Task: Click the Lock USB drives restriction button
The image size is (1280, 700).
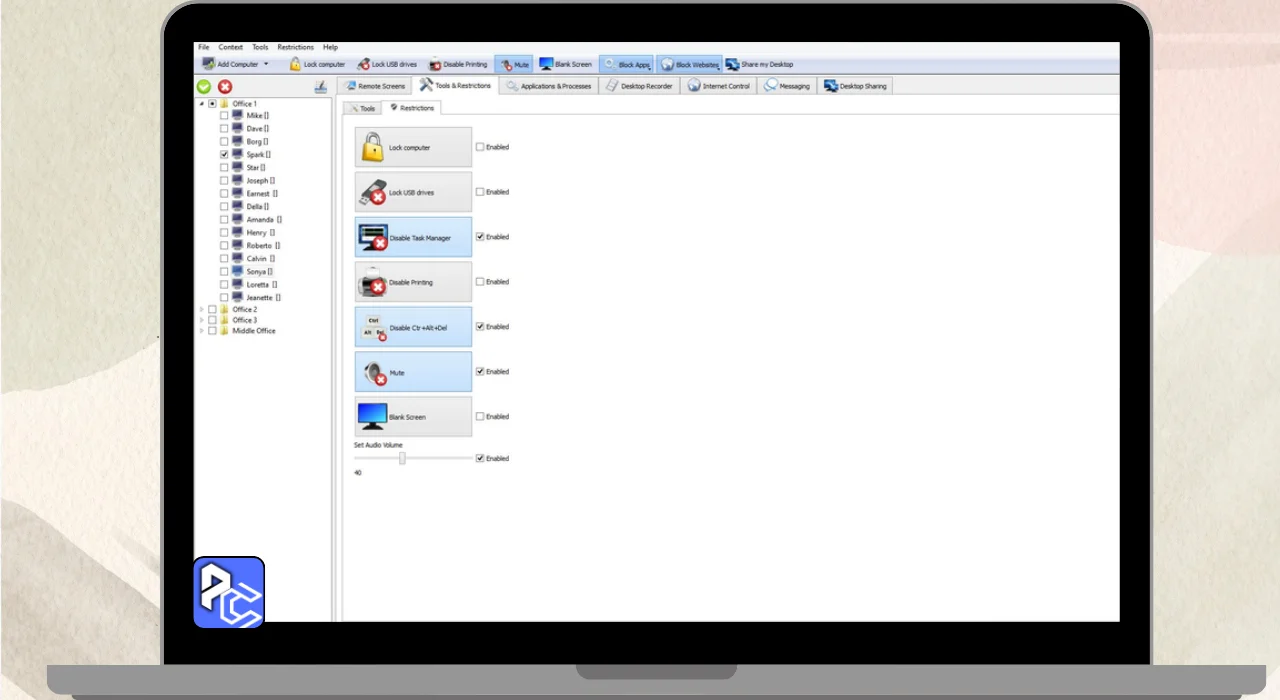Action: click(x=413, y=192)
